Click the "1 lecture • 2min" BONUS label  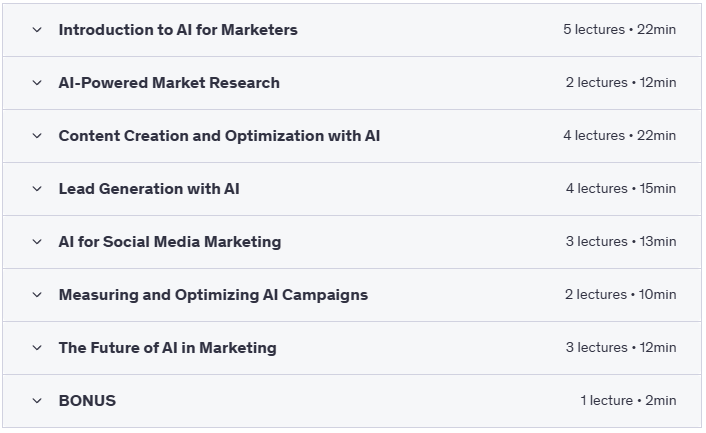tap(628, 401)
